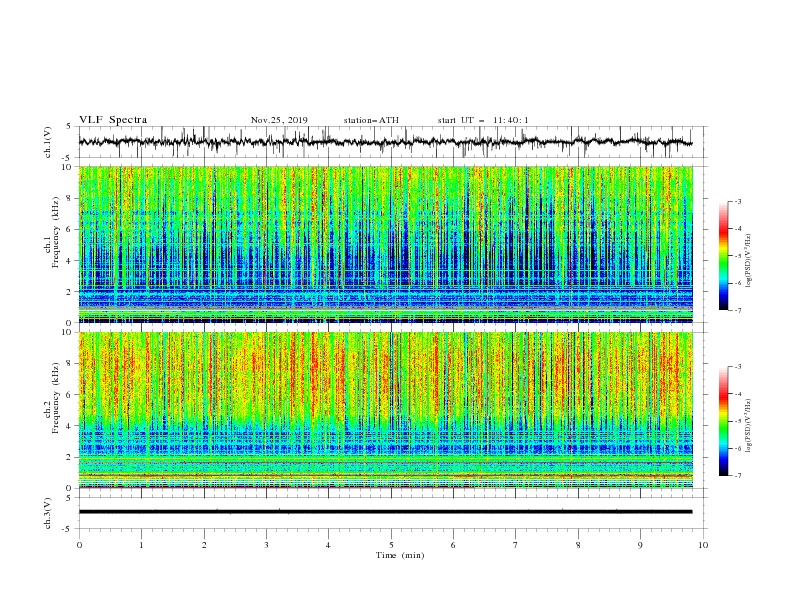Click the "-3" tick on ch.2 colorbar
This screenshot has width=792, height=612.
pos(737,367)
